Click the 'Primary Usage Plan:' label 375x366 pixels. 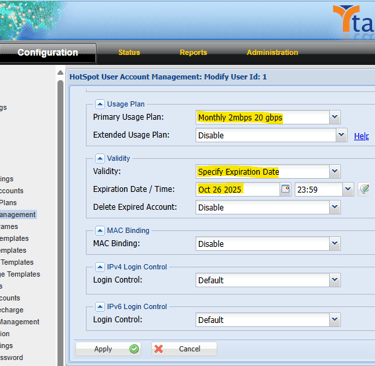click(128, 117)
